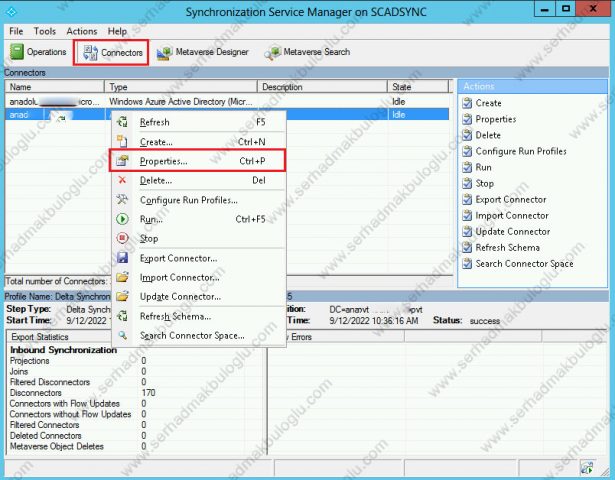615x480 pixels.
Task: Choose Update Connector... in context menu
Action: pos(198,296)
